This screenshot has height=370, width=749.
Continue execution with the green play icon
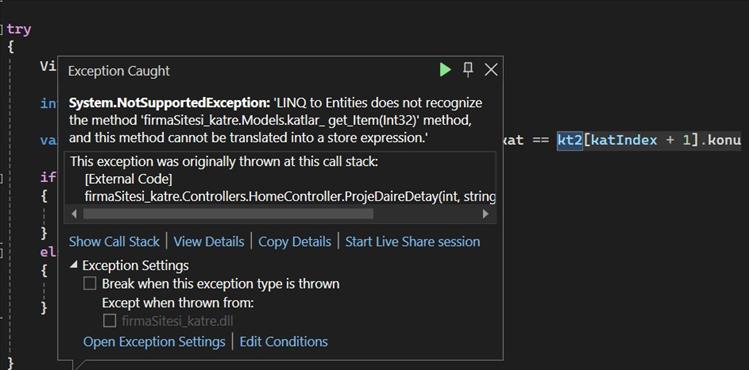[x=445, y=70]
